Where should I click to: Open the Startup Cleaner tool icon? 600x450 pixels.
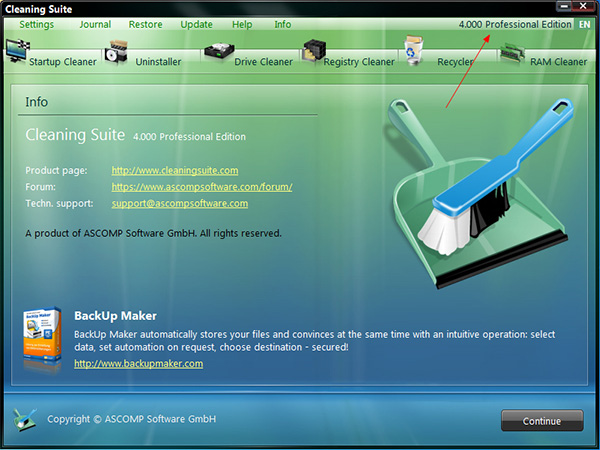(x=17, y=48)
